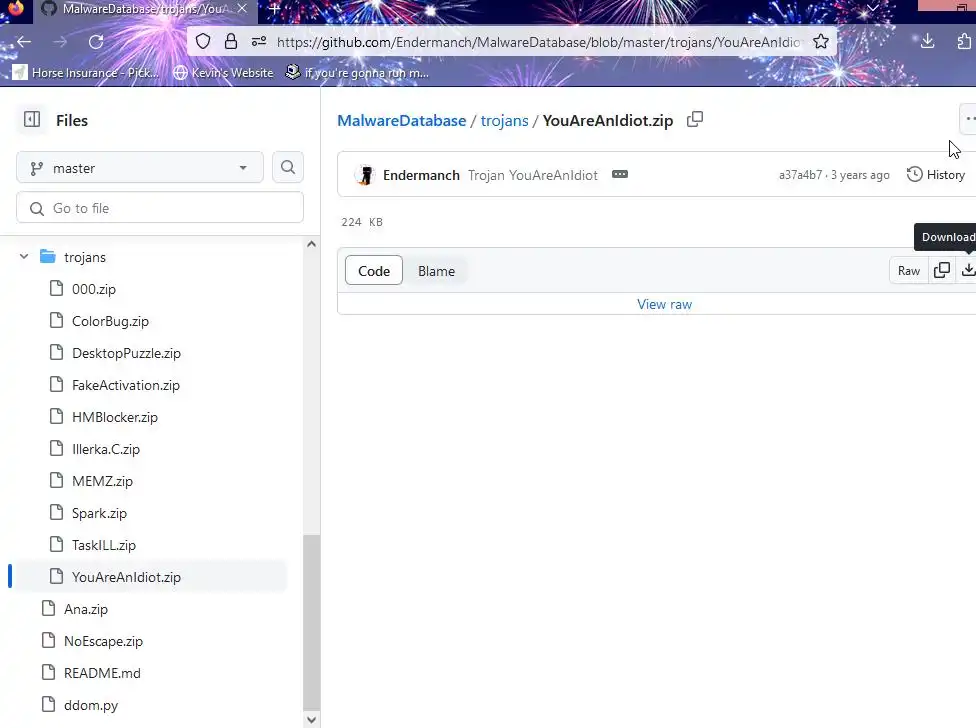Click the padlock site security icon
976x728 pixels.
(231, 42)
